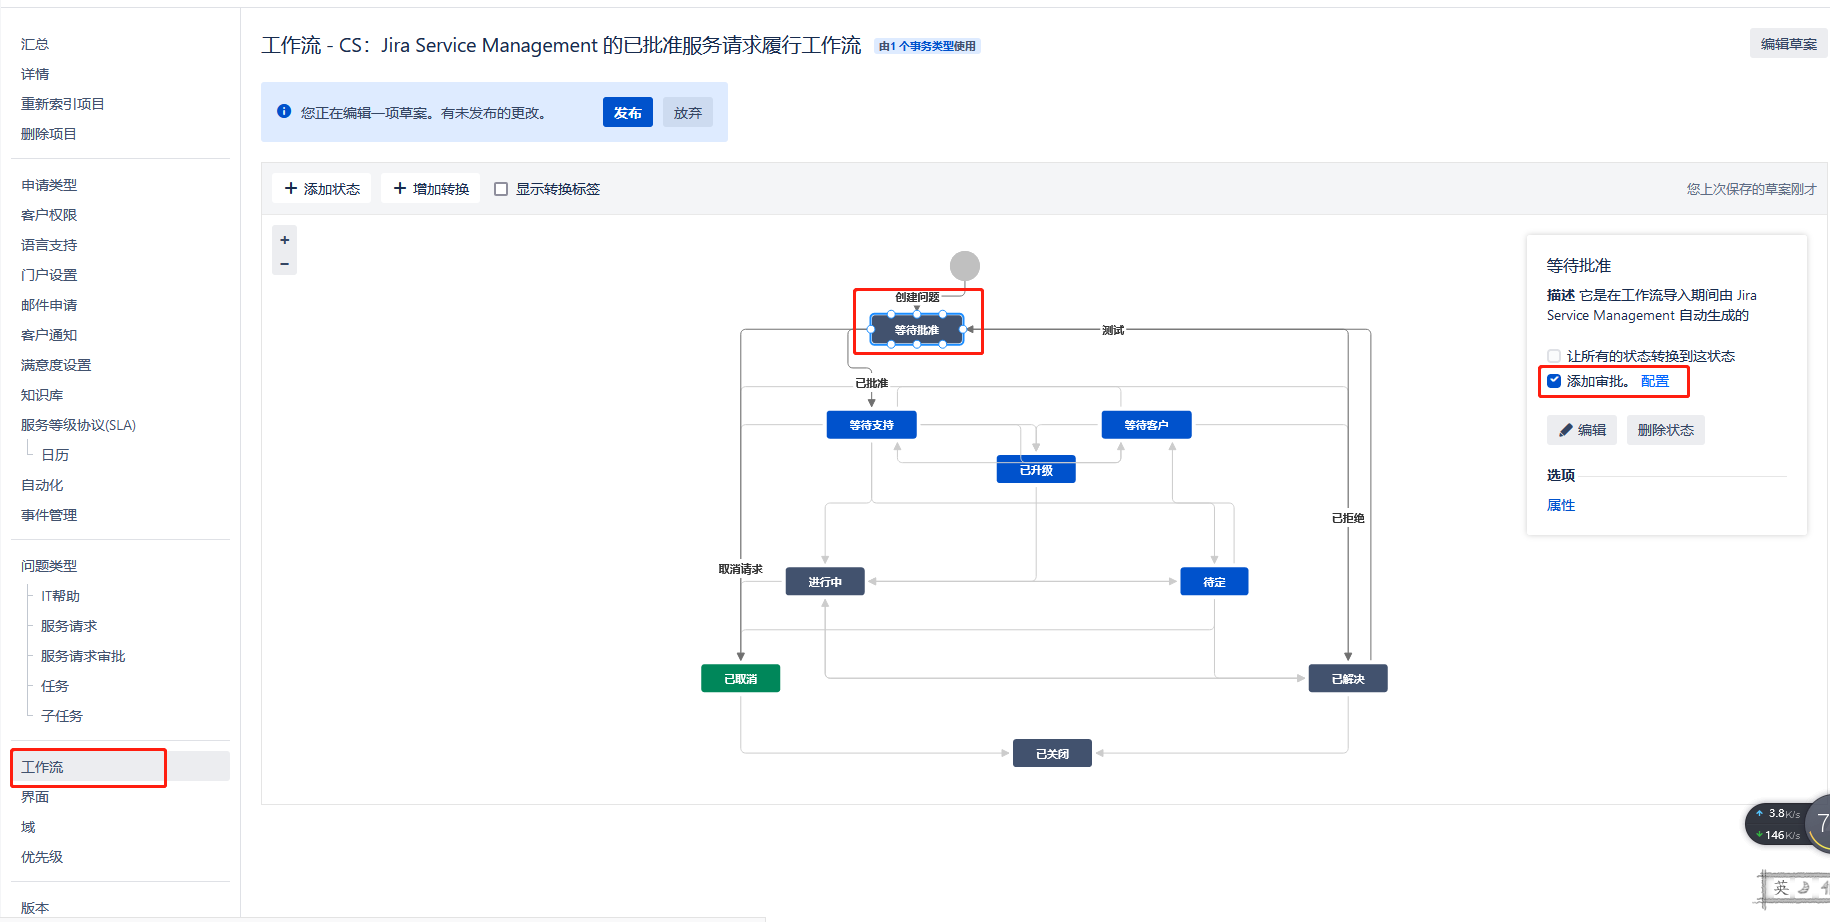Click the pencil 编辑 button in status panel
Image resolution: width=1830 pixels, height=922 pixels.
[x=1582, y=430]
